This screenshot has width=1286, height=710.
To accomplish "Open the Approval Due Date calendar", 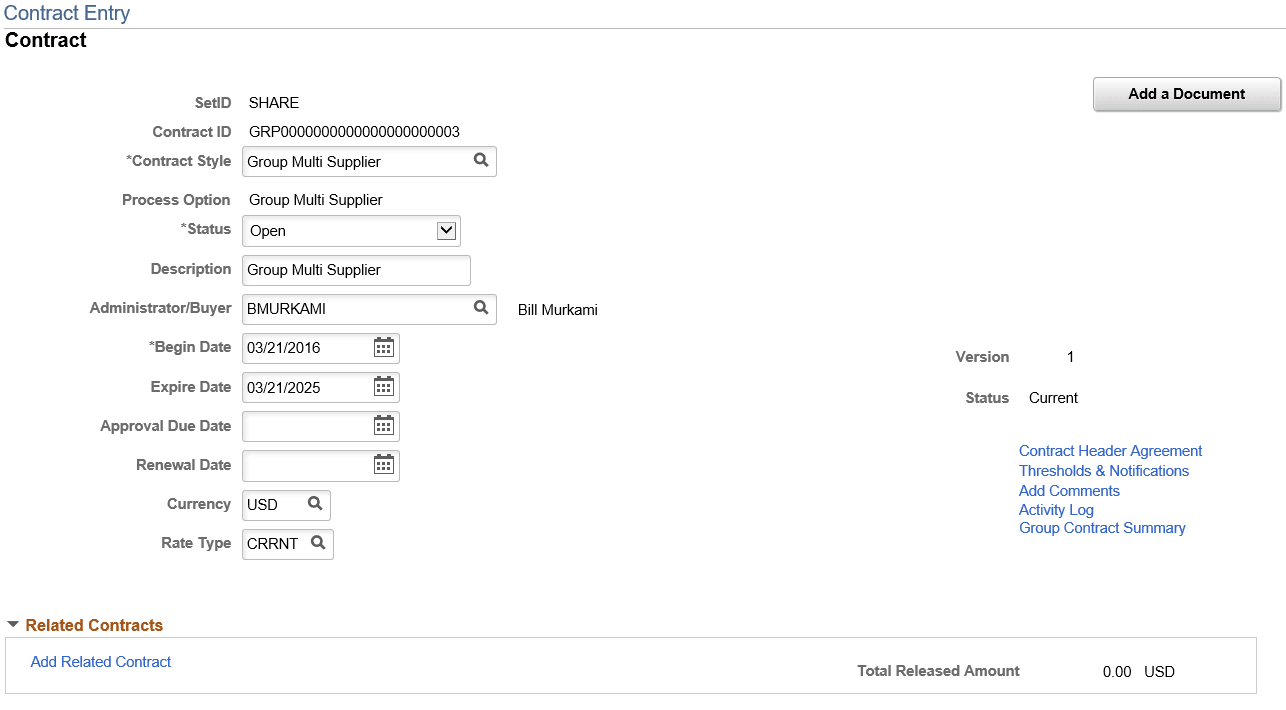I will (x=384, y=426).
